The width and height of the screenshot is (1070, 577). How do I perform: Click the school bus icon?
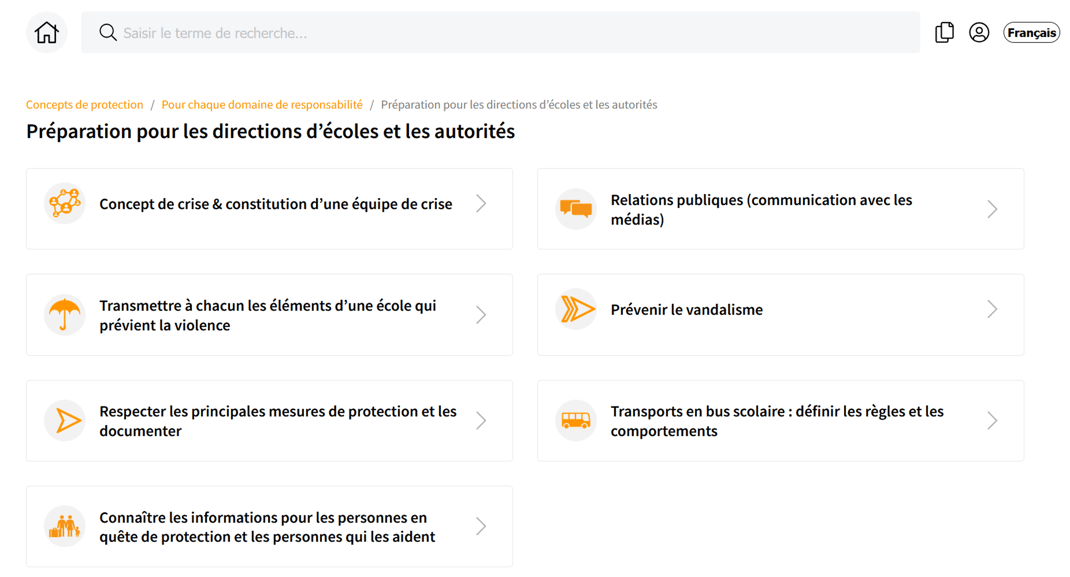pyautogui.click(x=576, y=421)
